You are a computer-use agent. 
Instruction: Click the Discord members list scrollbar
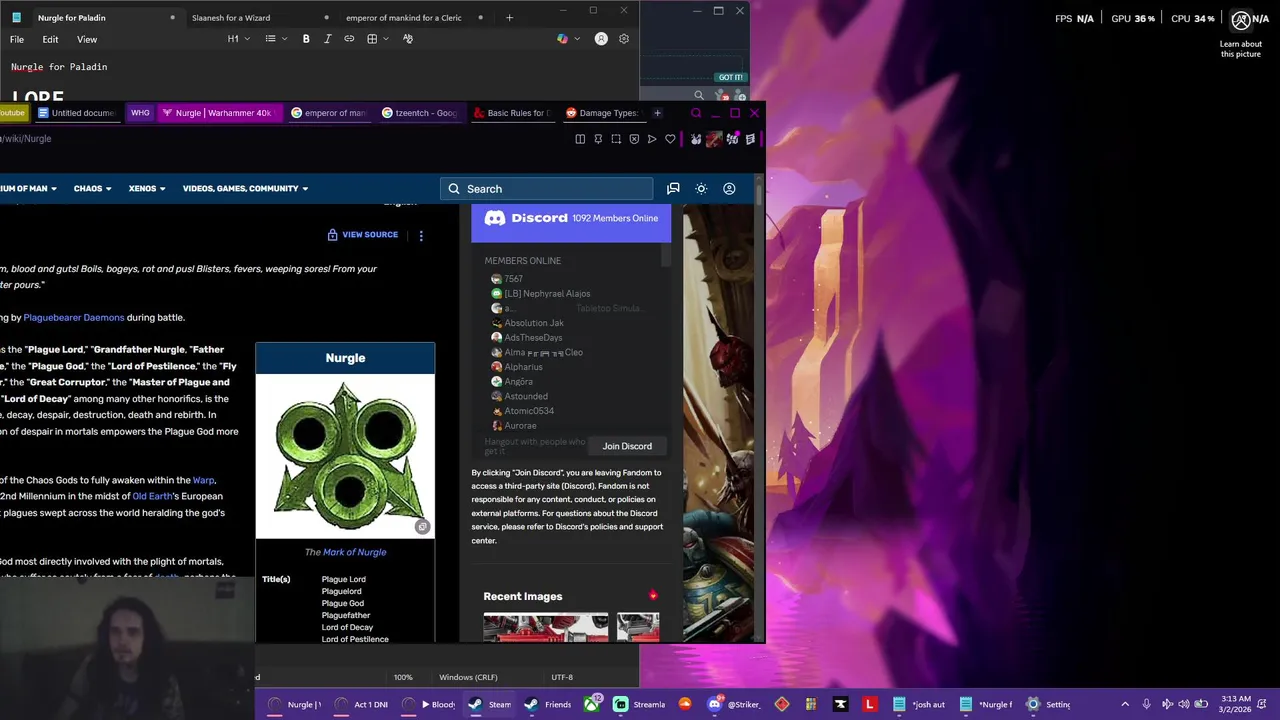click(x=665, y=257)
